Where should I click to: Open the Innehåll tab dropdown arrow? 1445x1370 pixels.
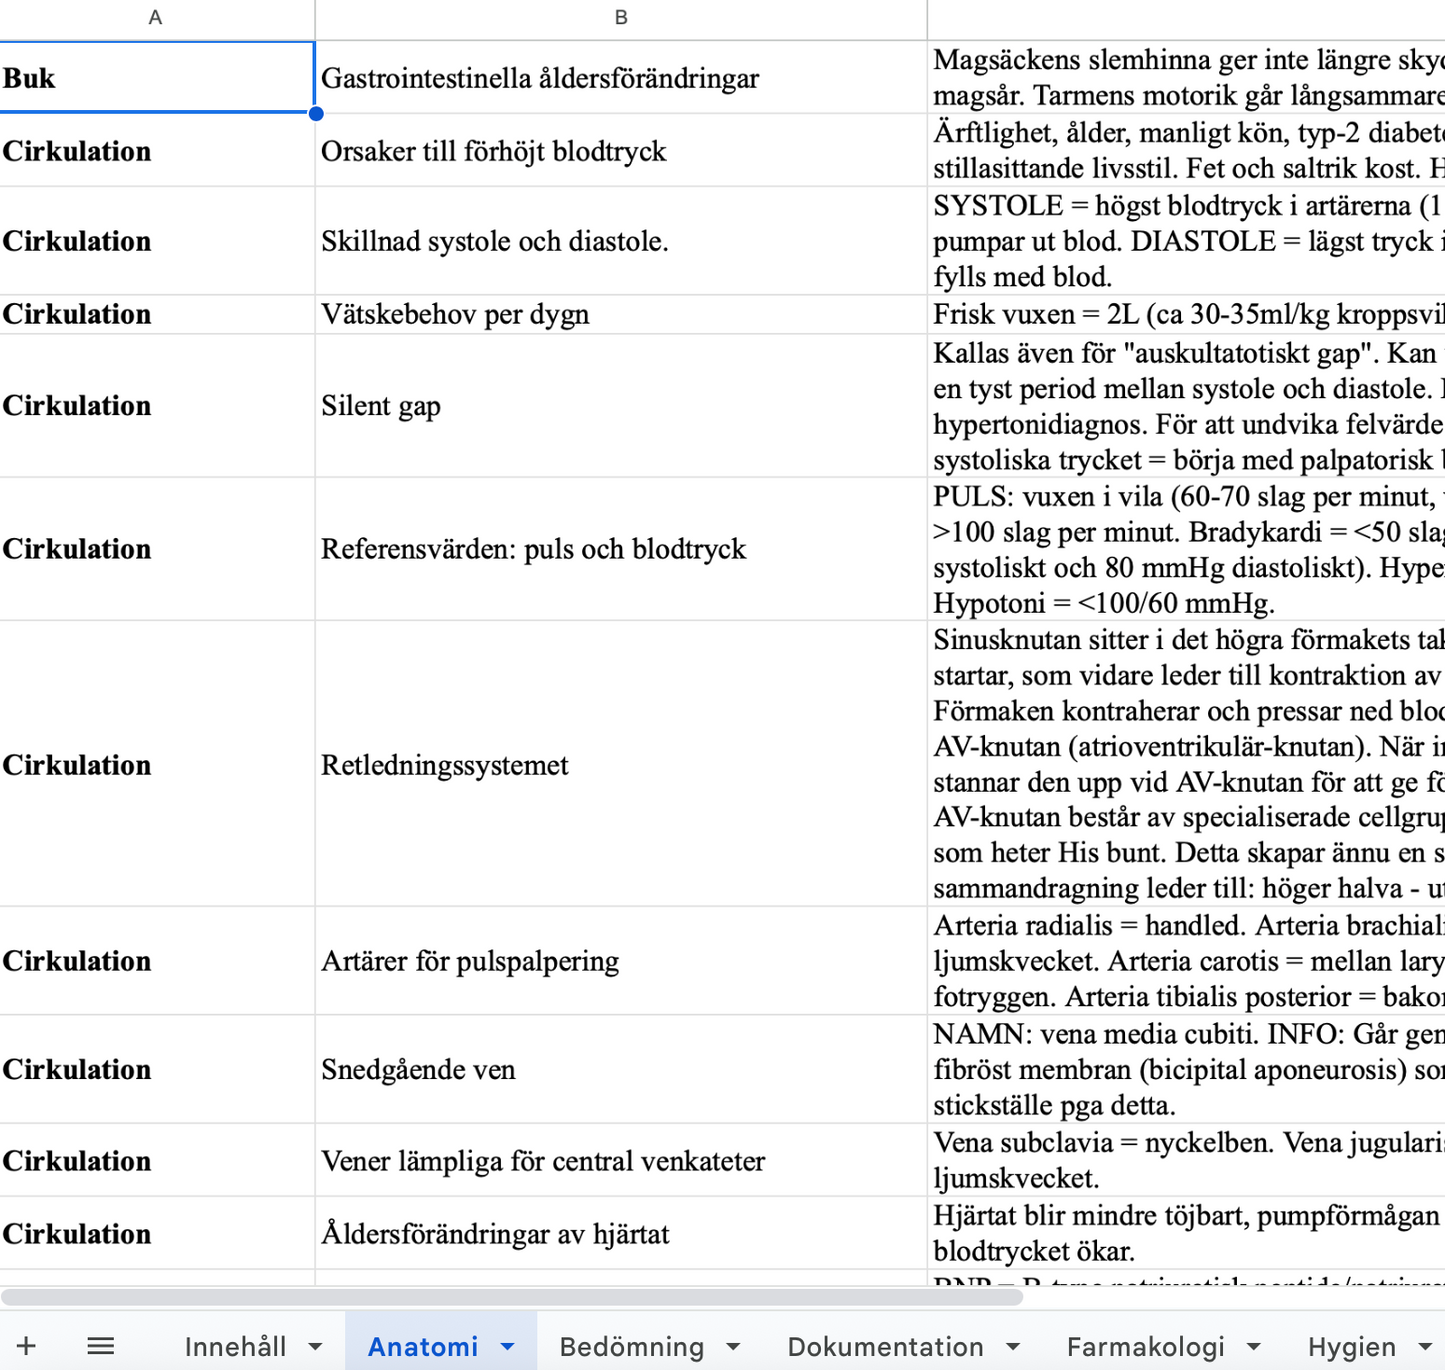(317, 1346)
